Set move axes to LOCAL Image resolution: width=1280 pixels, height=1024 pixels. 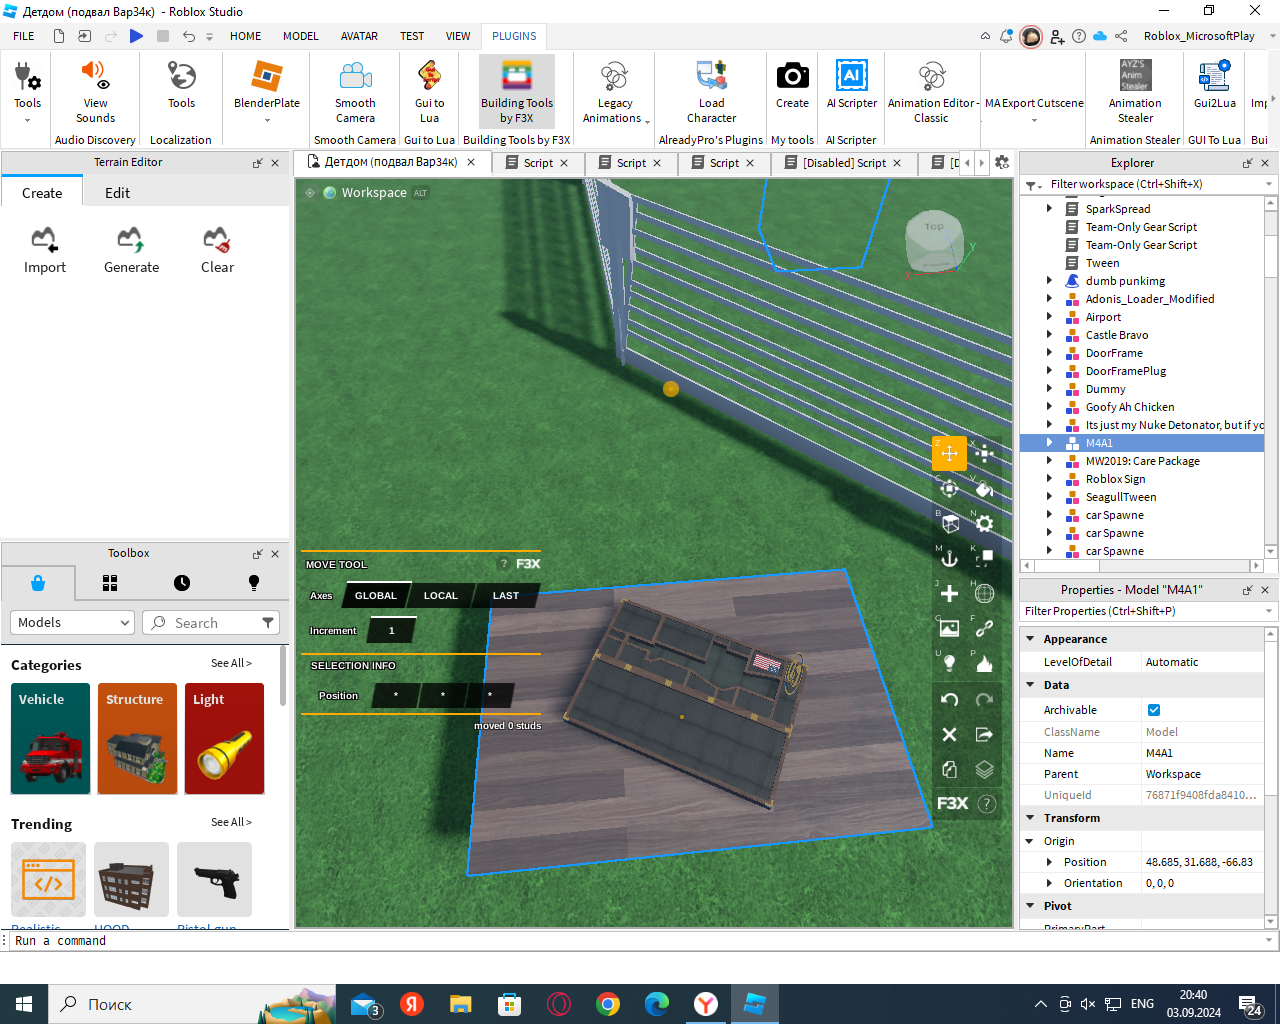coord(440,596)
